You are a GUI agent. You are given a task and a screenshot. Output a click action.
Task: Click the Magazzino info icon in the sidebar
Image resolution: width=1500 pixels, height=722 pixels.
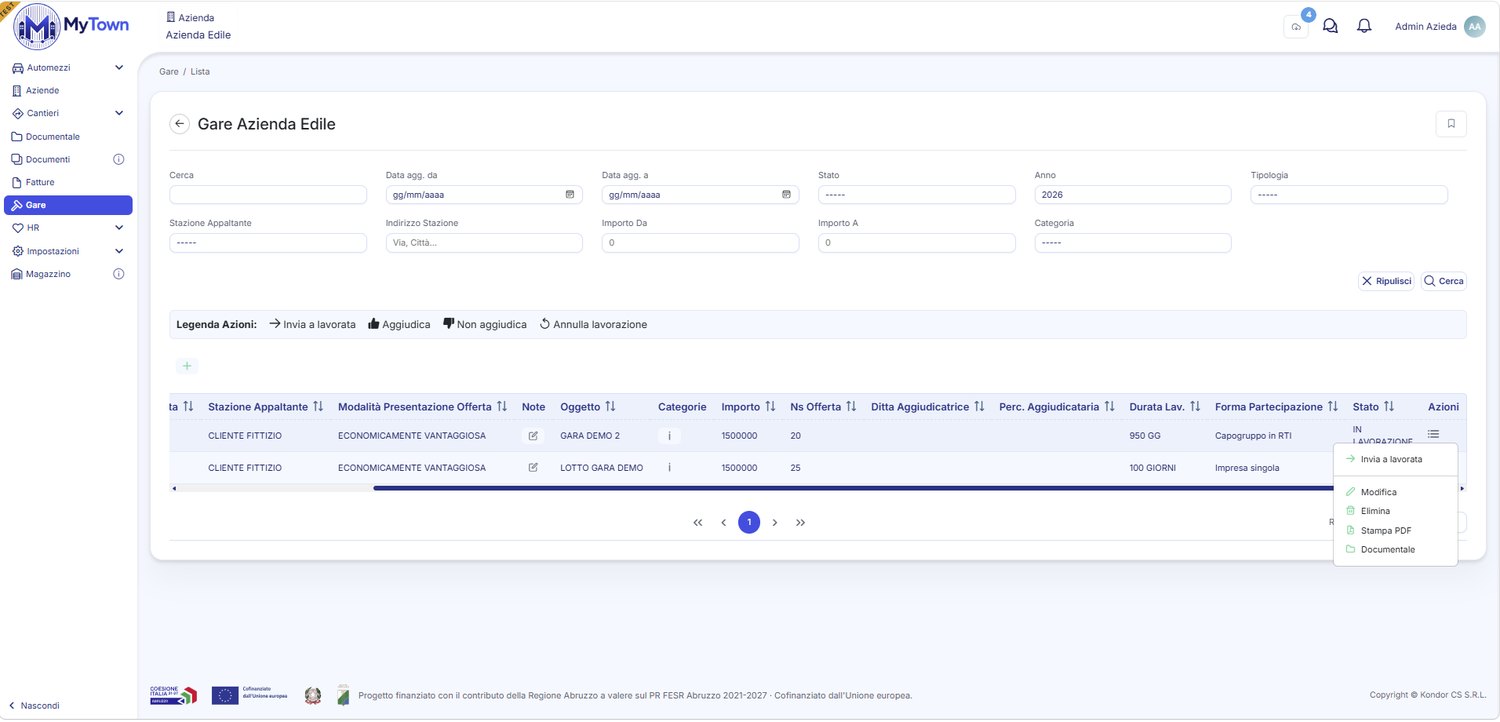click(118, 274)
